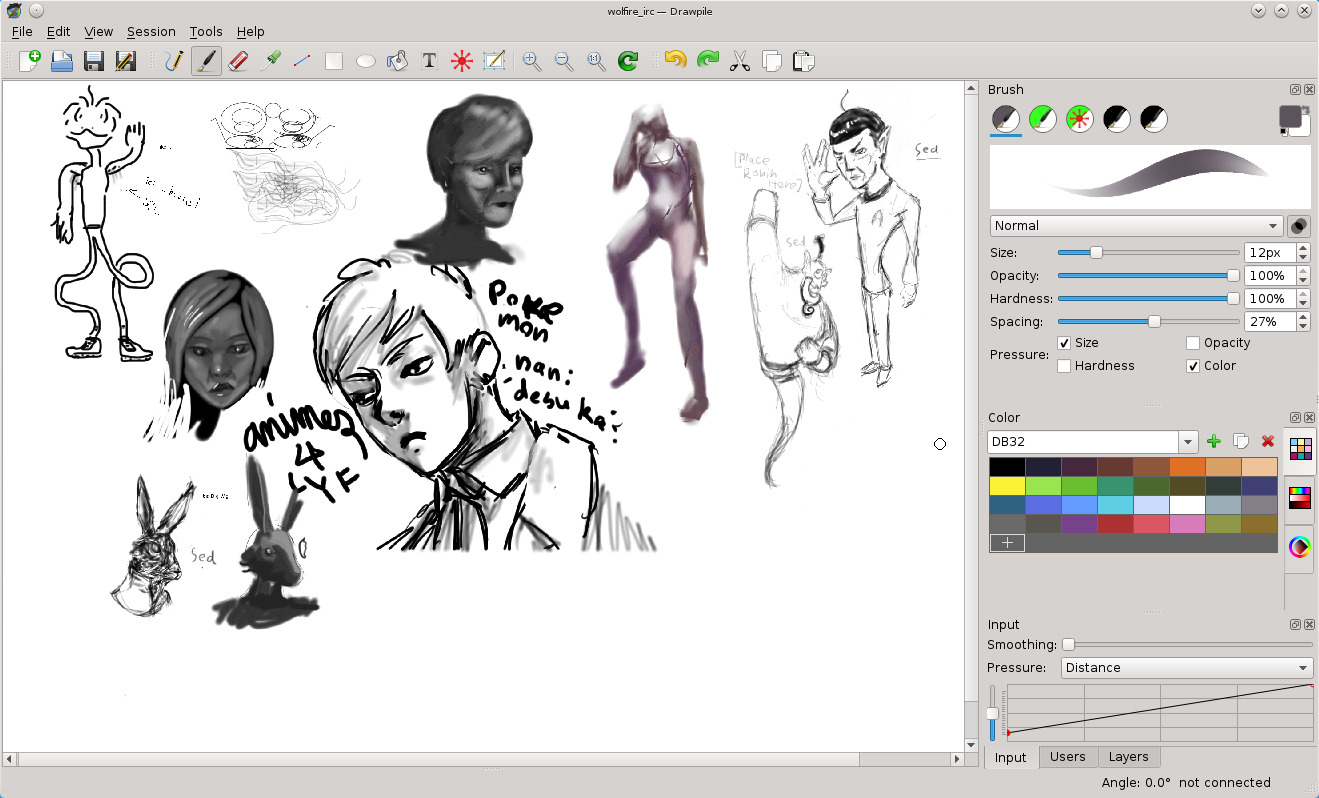Add a new color palette
The width and height of the screenshot is (1319, 798).
1213,441
